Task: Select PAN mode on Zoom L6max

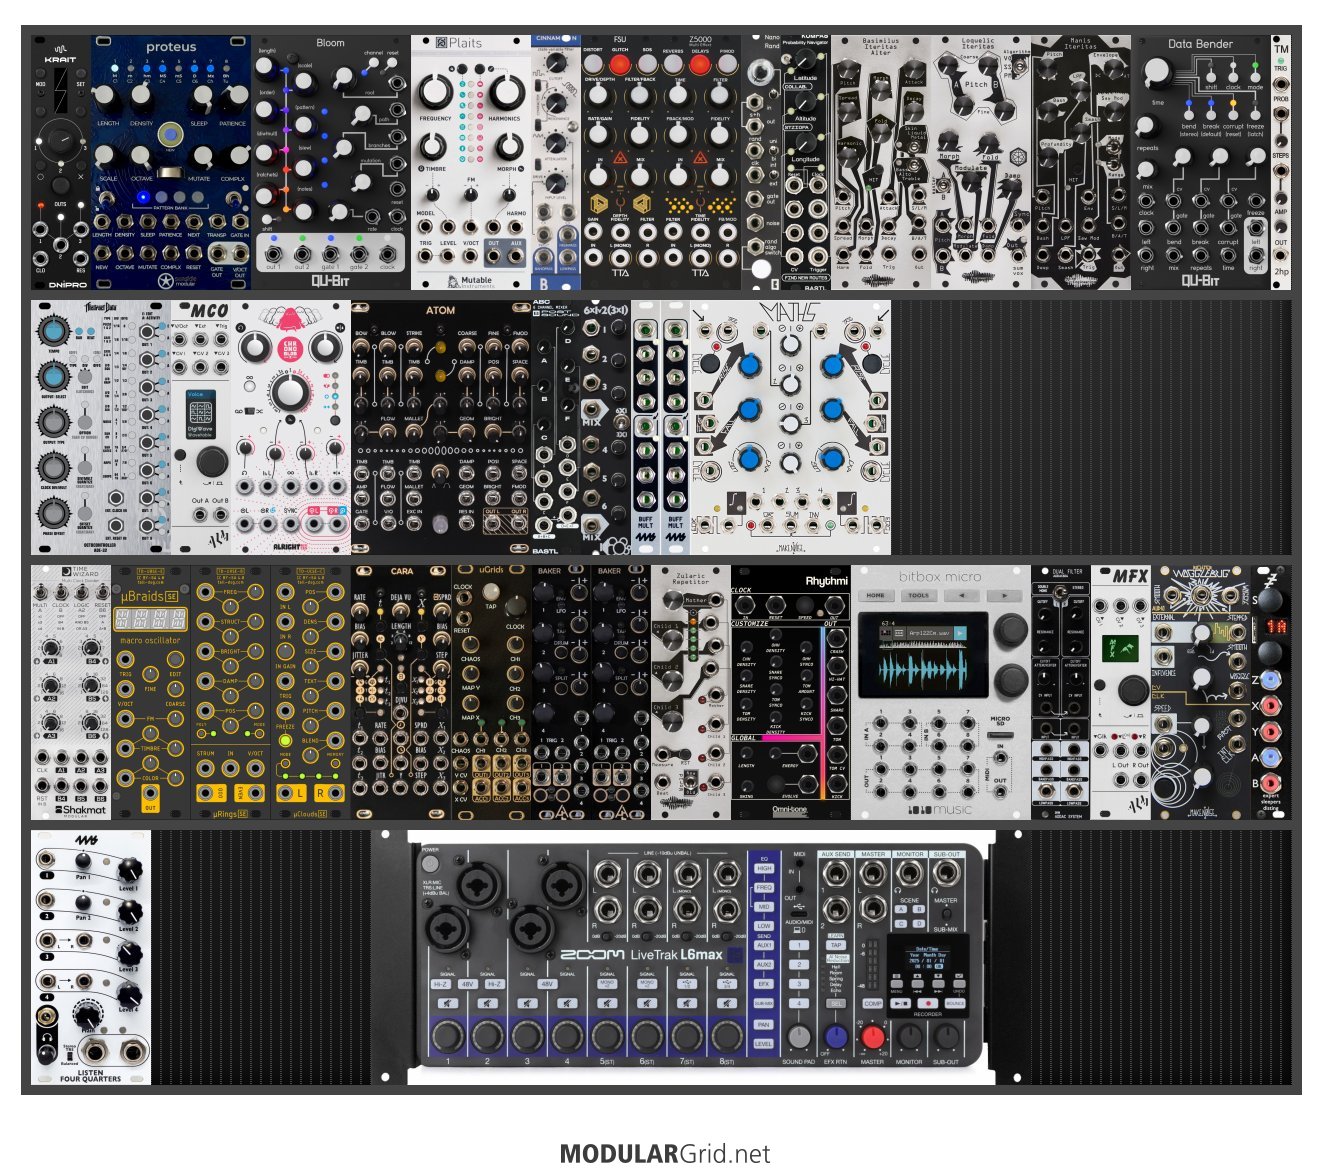Action: coord(764,1024)
